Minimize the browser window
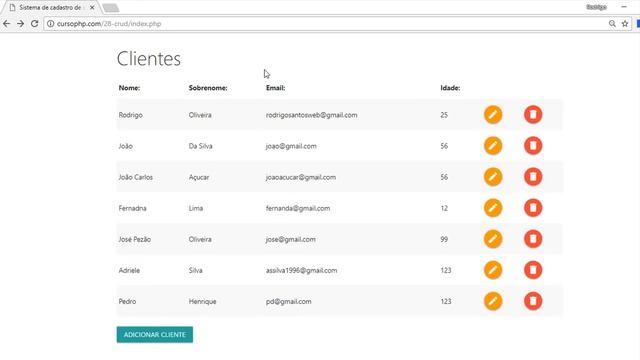640x360 pixels. [624, 7]
